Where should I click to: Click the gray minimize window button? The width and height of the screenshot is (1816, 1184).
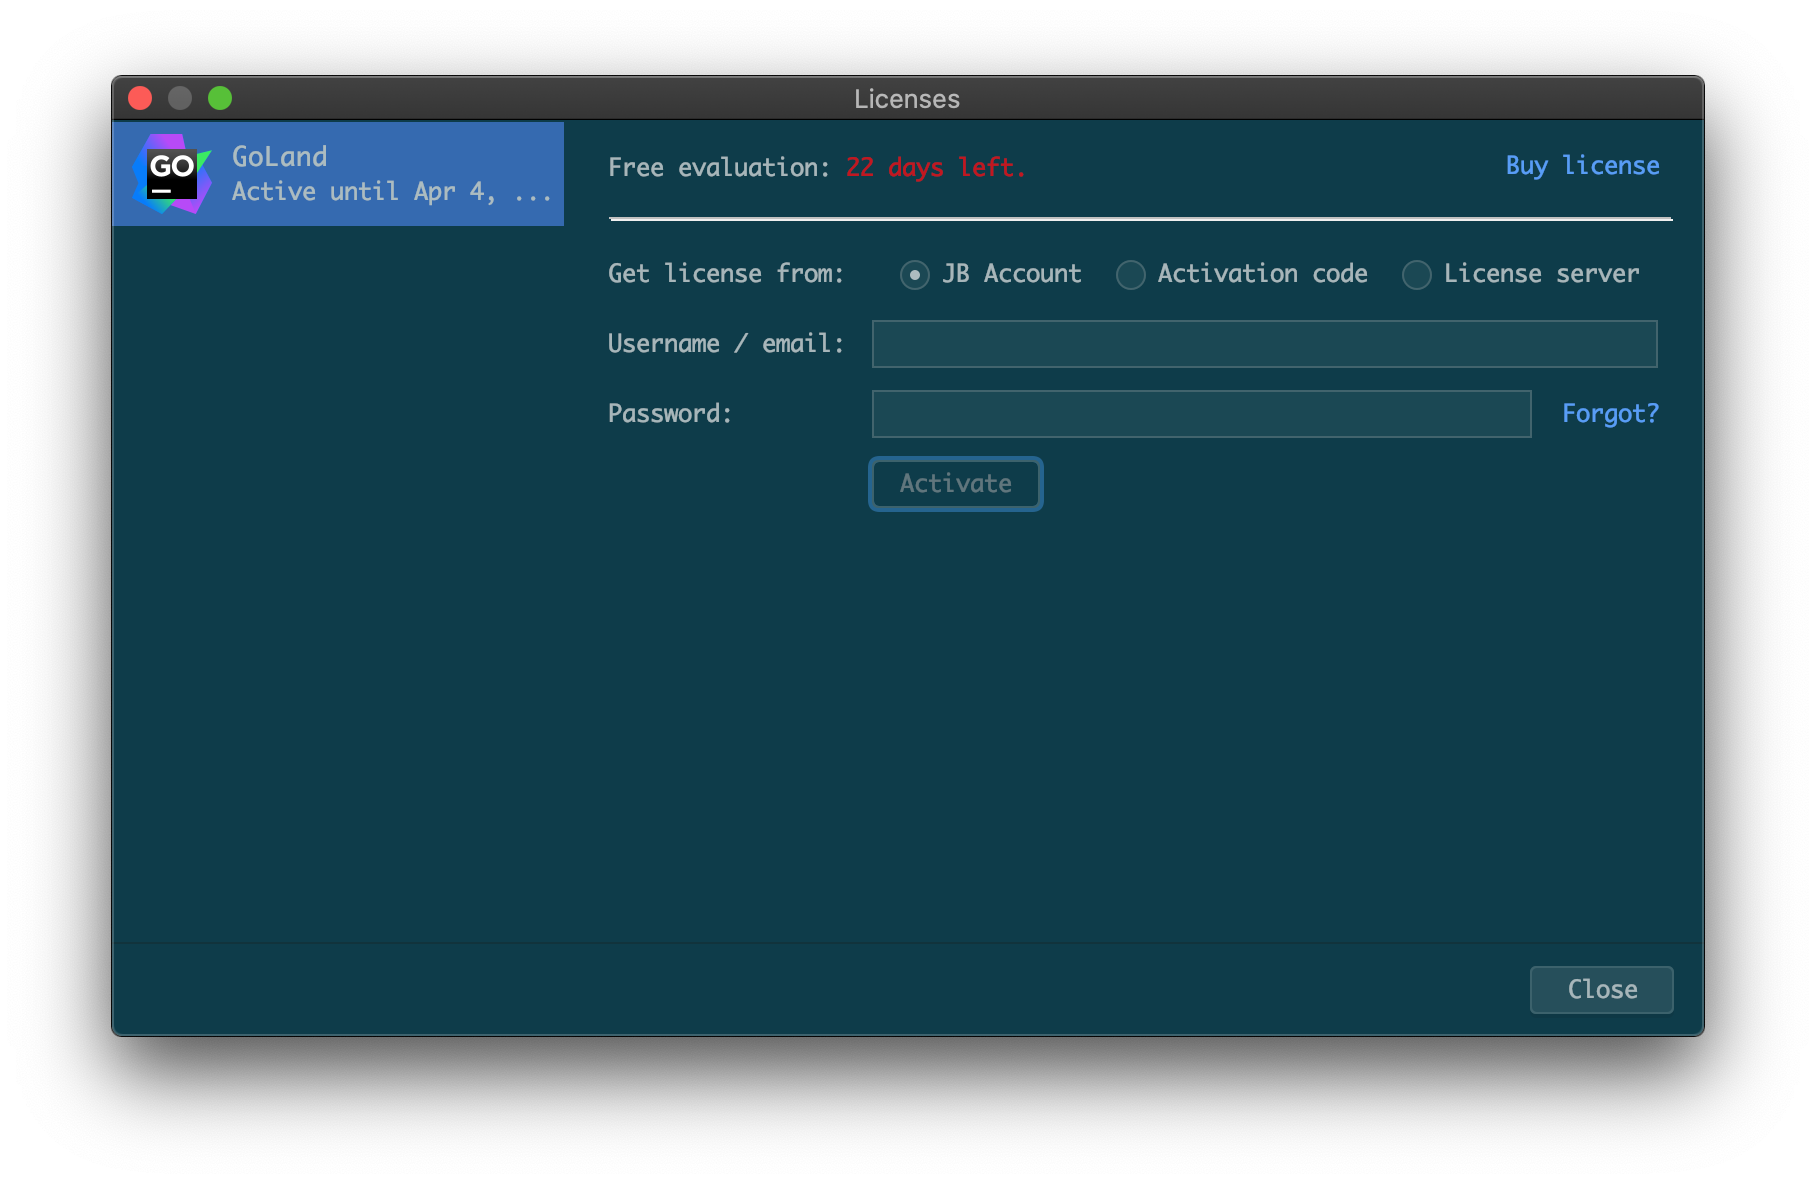coord(180,98)
